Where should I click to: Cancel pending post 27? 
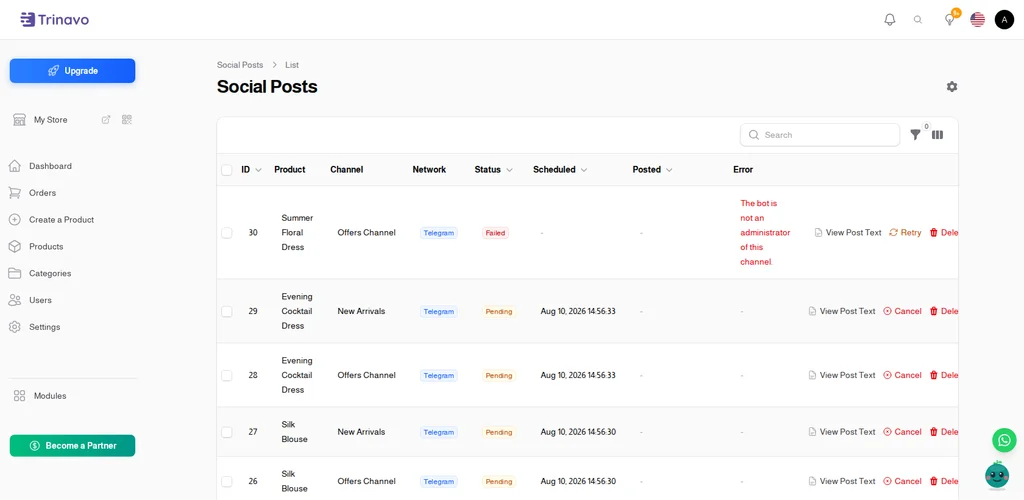pos(902,431)
